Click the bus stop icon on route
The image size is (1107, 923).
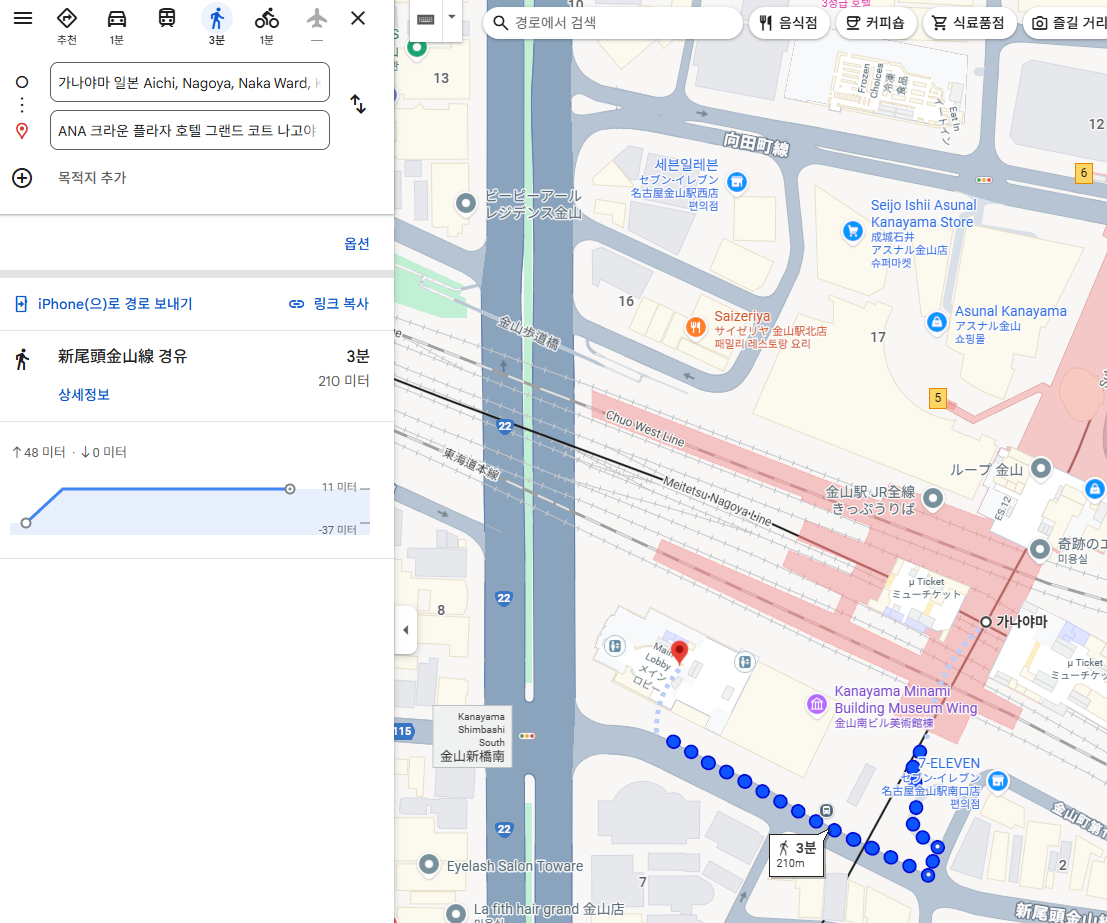(826, 810)
